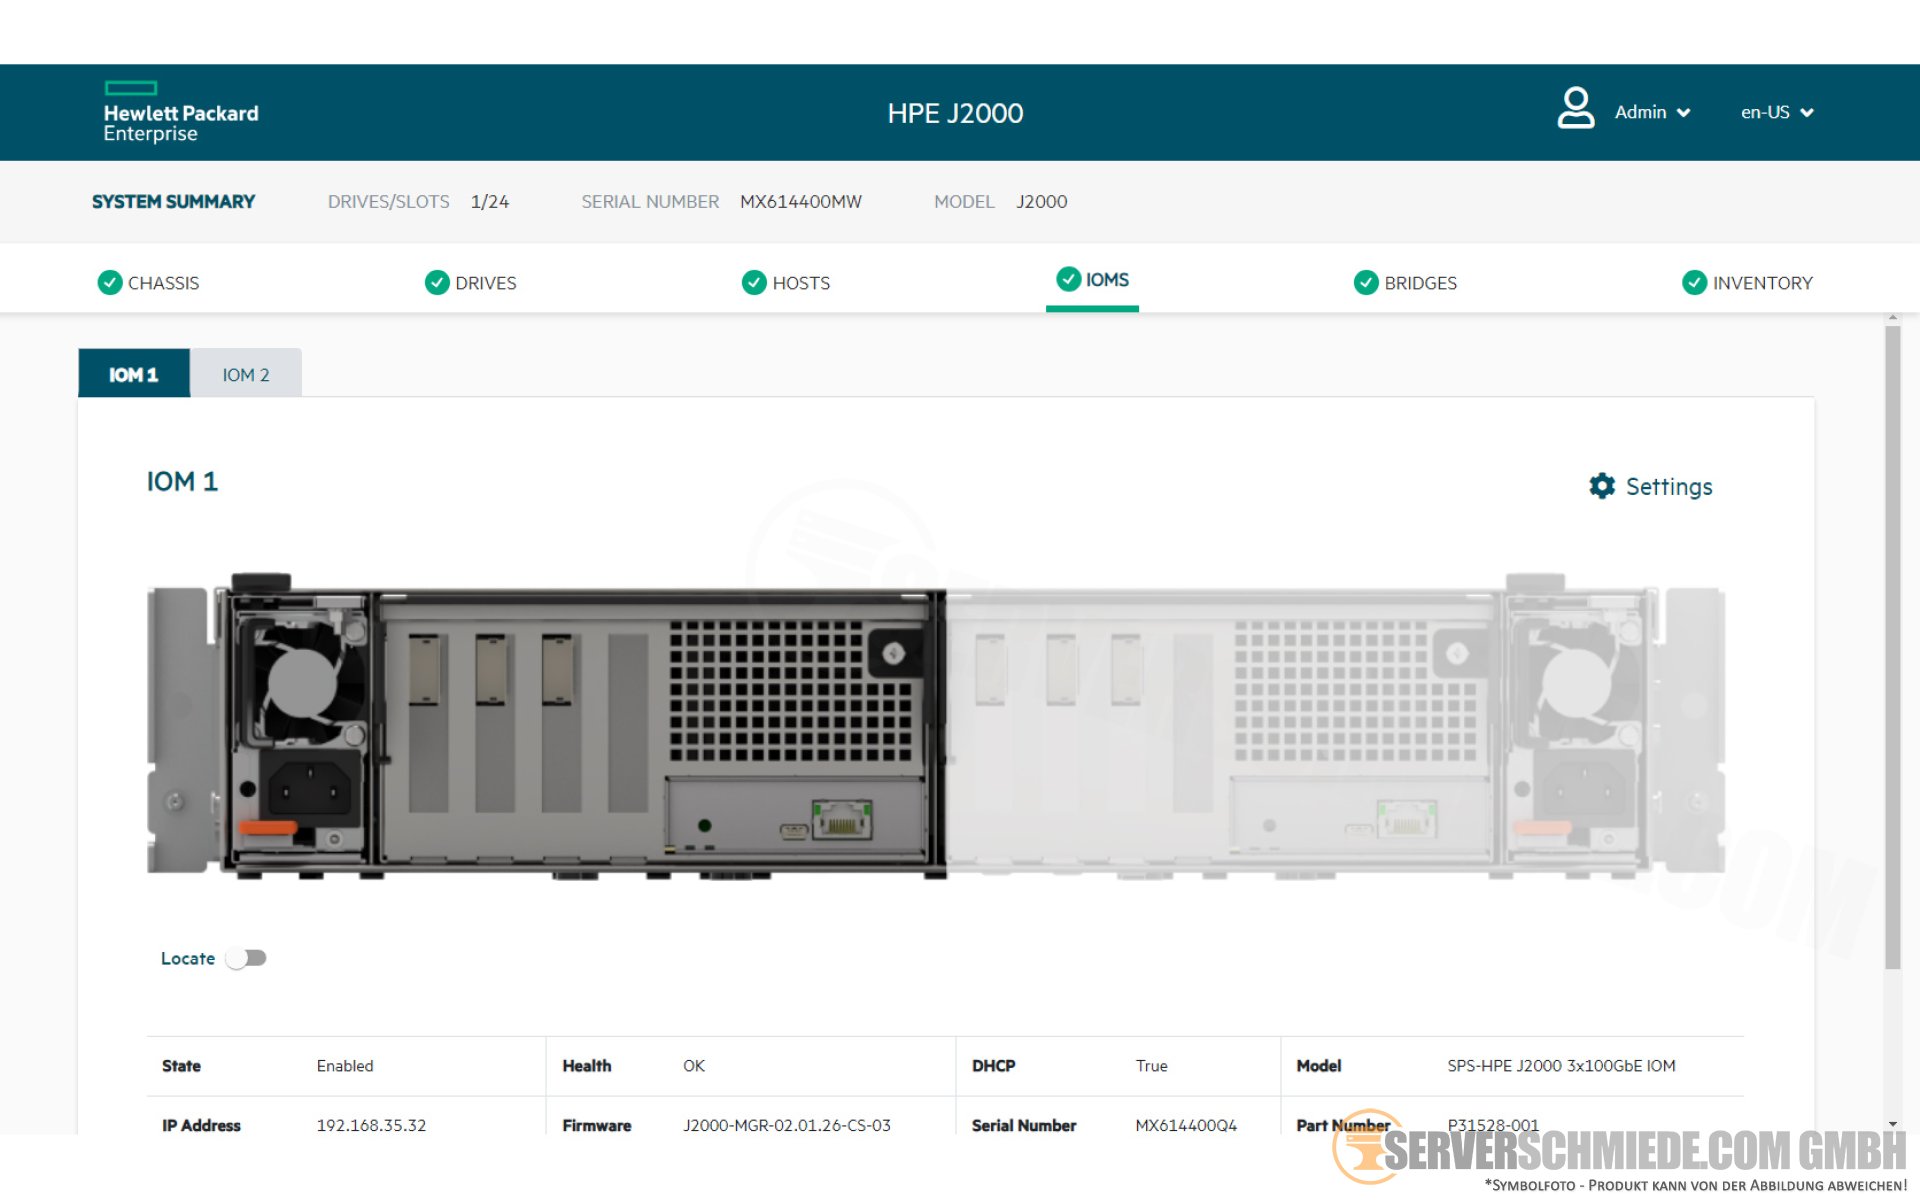The height and width of the screenshot is (1200, 1920).
Task: Click the Settings gear icon
Action: (x=1601, y=486)
